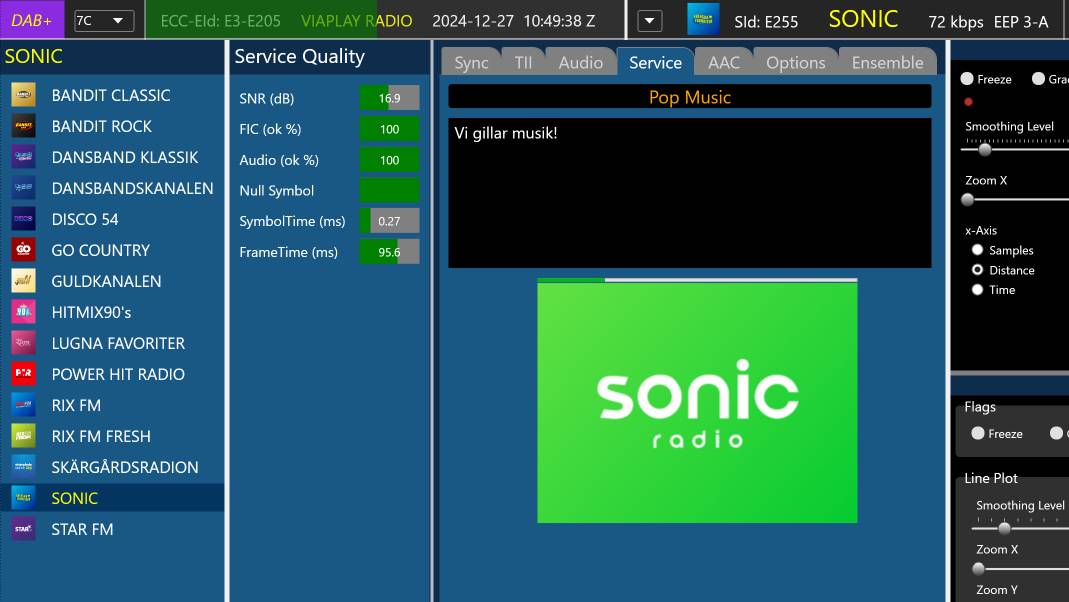The height and width of the screenshot is (602, 1069).
Task: Tune to SKÄRGÅRDSRADION station
Action: (x=125, y=467)
